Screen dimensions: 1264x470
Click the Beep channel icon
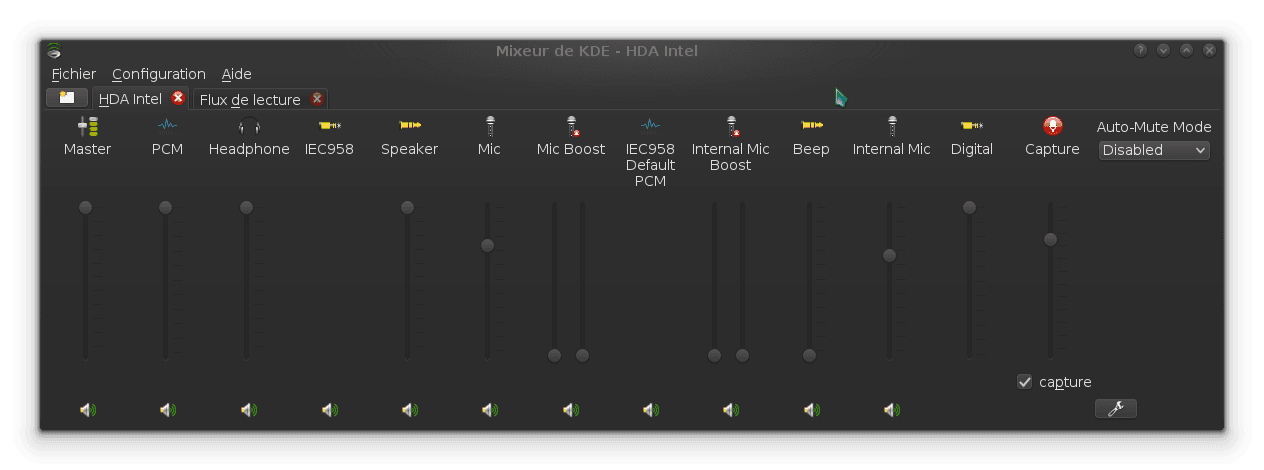(811, 126)
